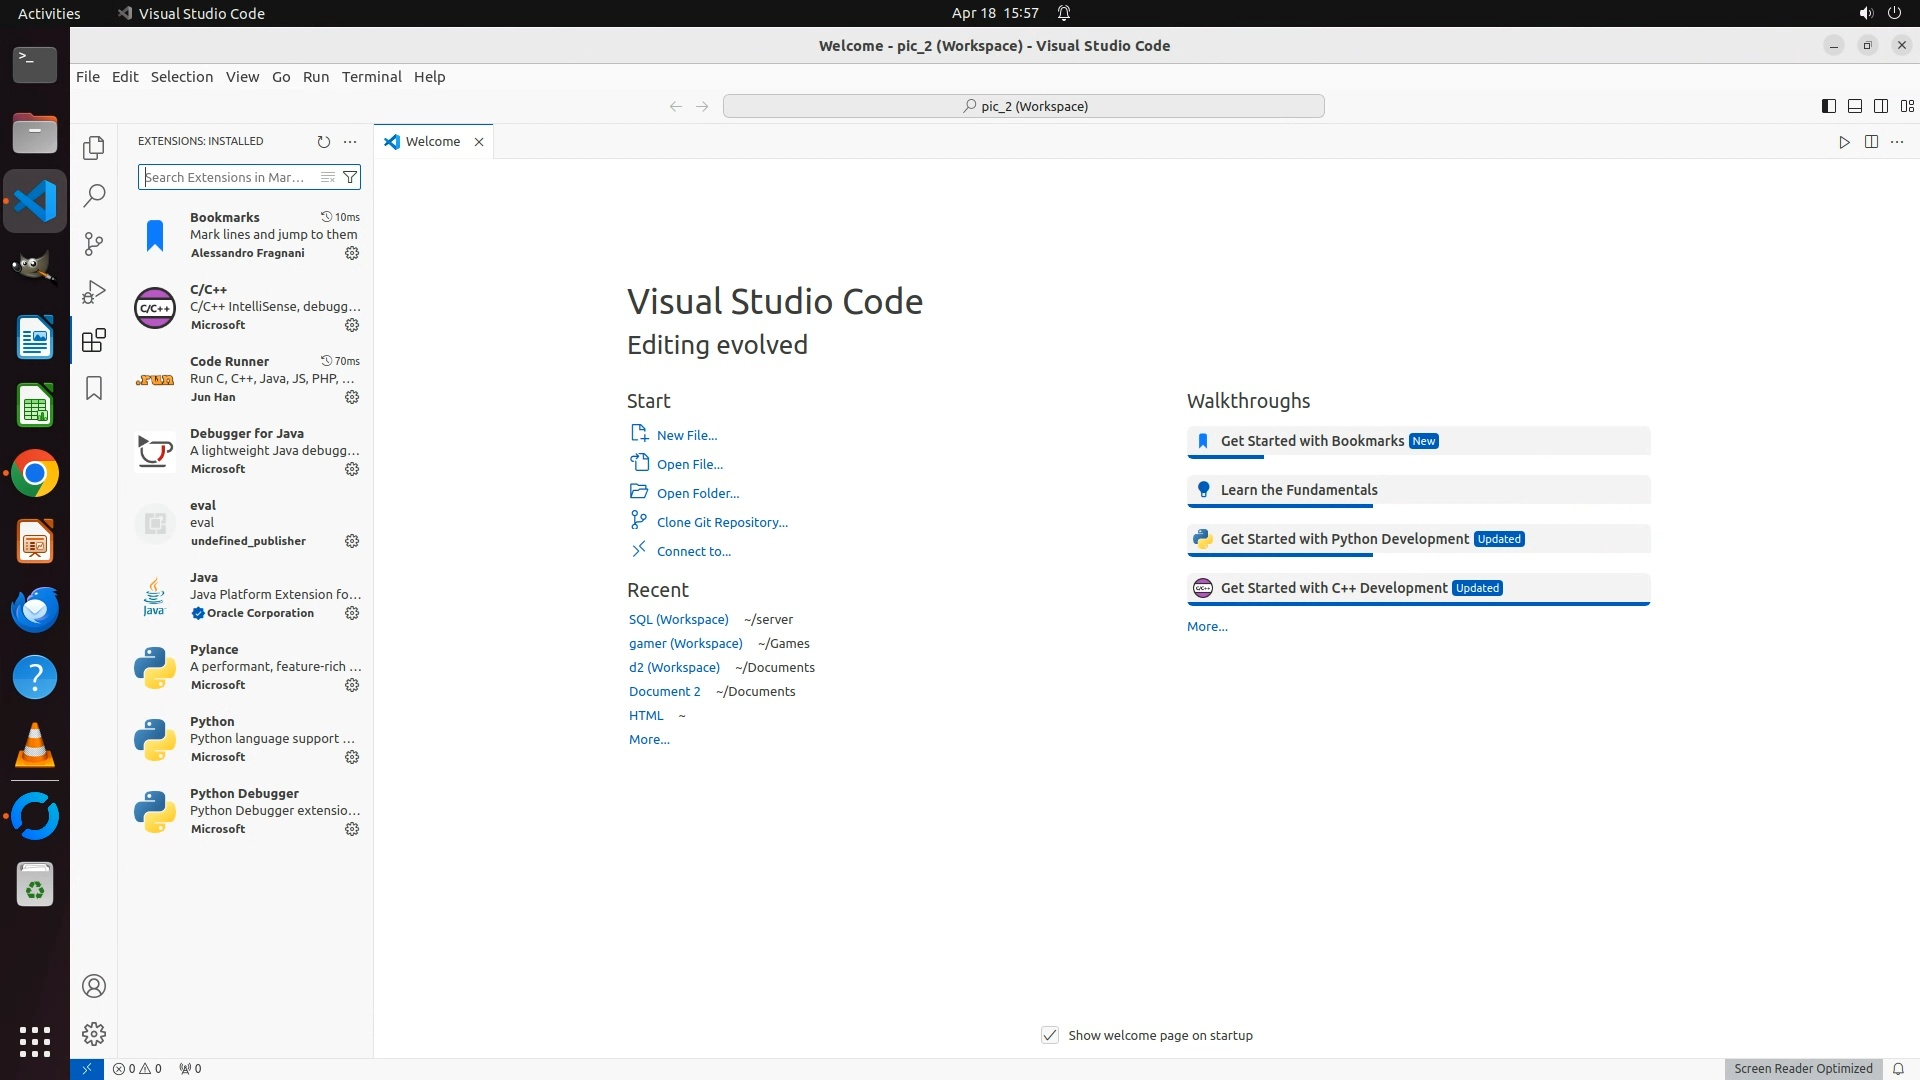Click the Filter Extensions funnel icon

click(x=350, y=177)
